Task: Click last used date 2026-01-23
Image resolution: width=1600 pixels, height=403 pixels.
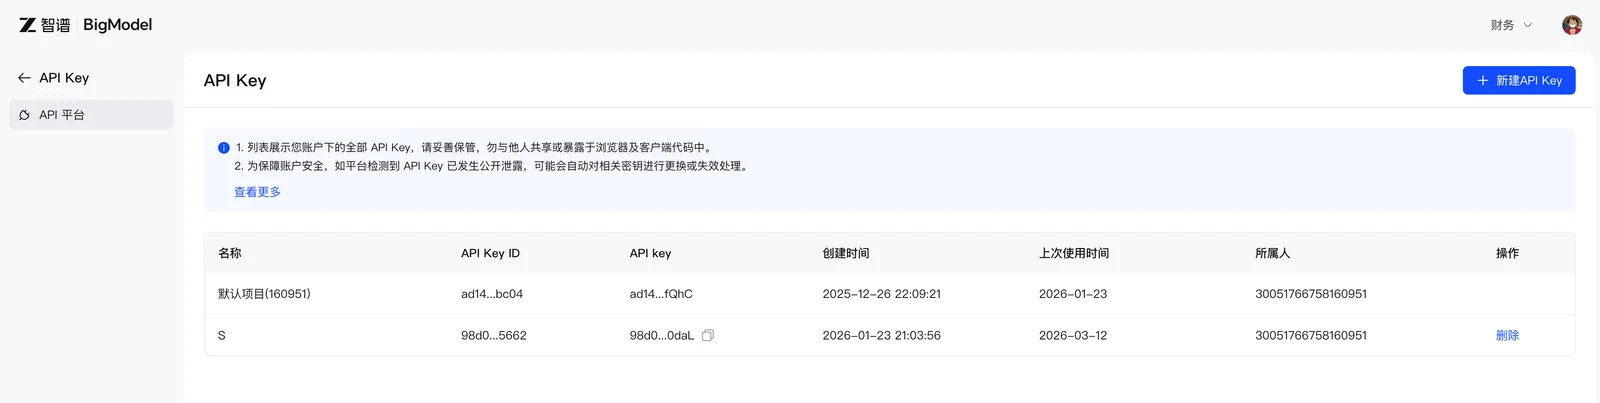Action: tap(1073, 294)
